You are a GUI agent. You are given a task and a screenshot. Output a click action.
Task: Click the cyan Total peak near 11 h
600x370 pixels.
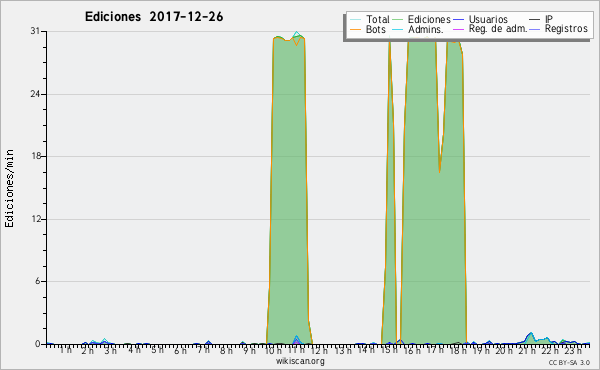[x=297, y=34]
